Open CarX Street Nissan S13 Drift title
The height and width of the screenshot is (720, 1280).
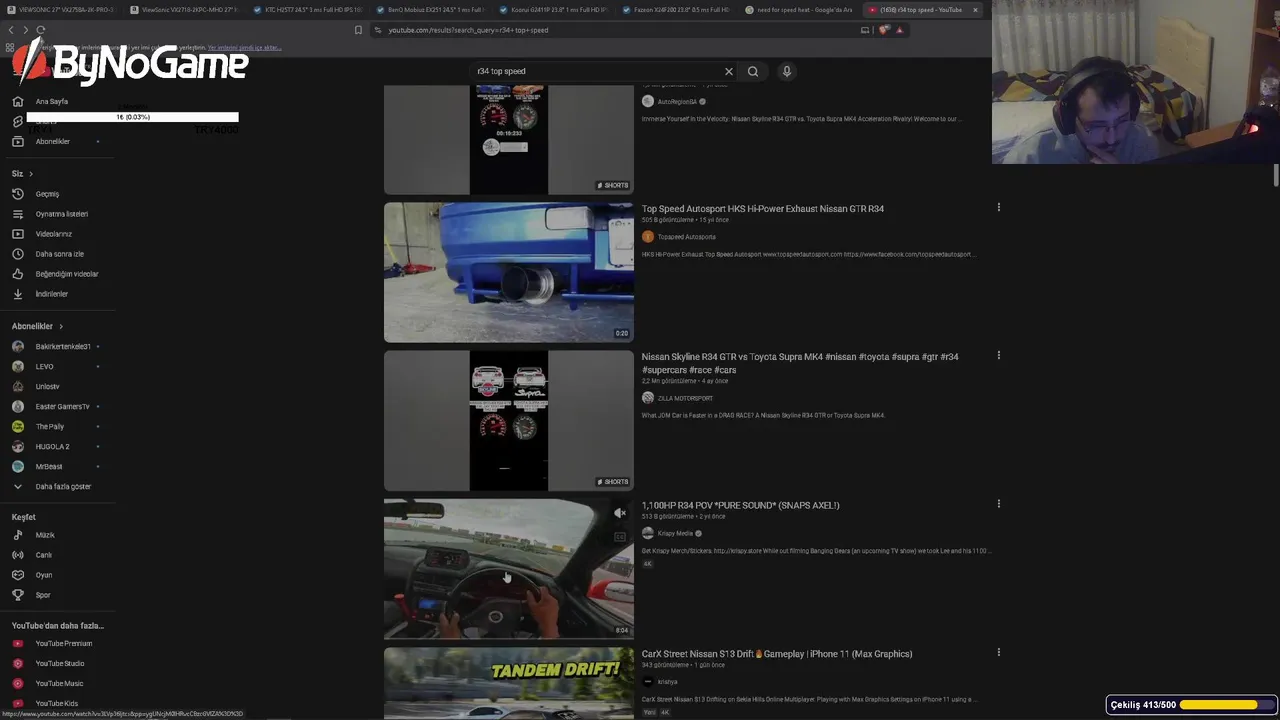tap(777, 654)
